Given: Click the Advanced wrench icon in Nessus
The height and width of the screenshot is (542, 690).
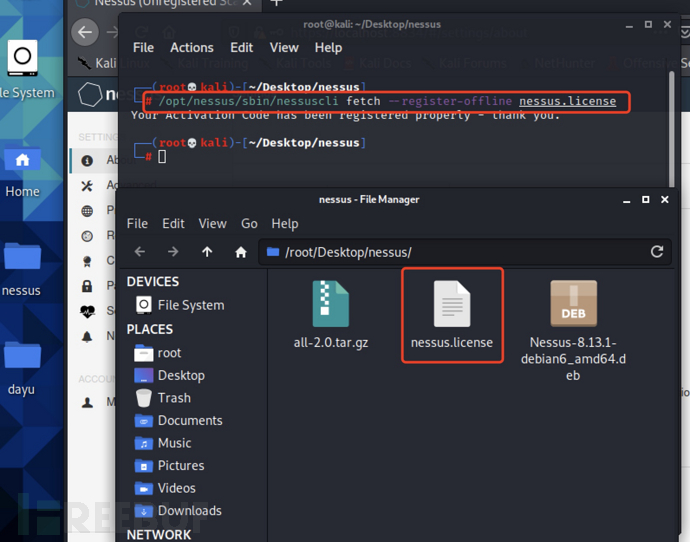Looking at the screenshot, I should (87, 186).
